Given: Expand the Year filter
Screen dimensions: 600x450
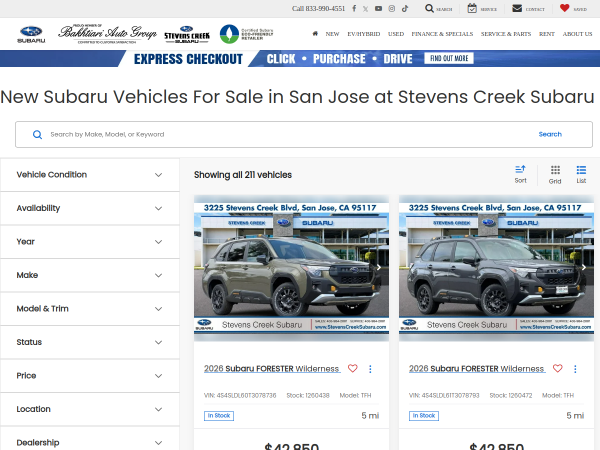Looking at the screenshot, I should click(90, 242).
